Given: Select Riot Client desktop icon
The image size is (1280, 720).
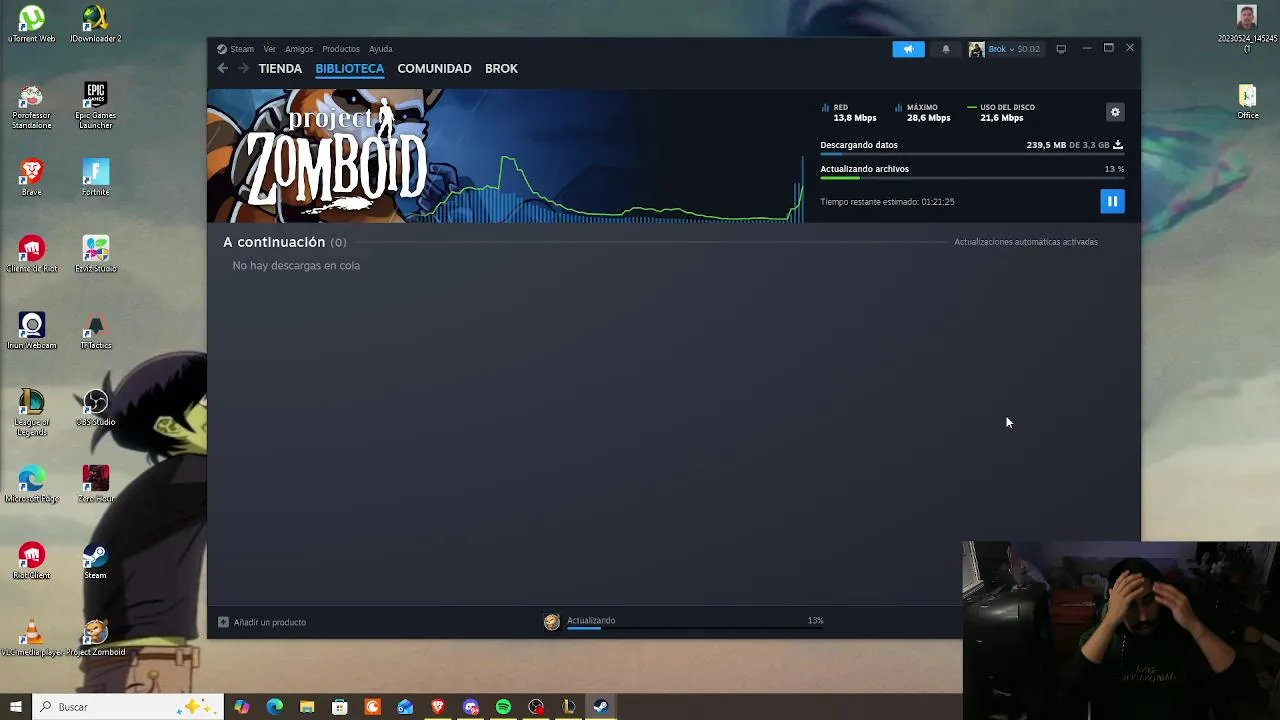Looking at the screenshot, I should [x=31, y=562].
